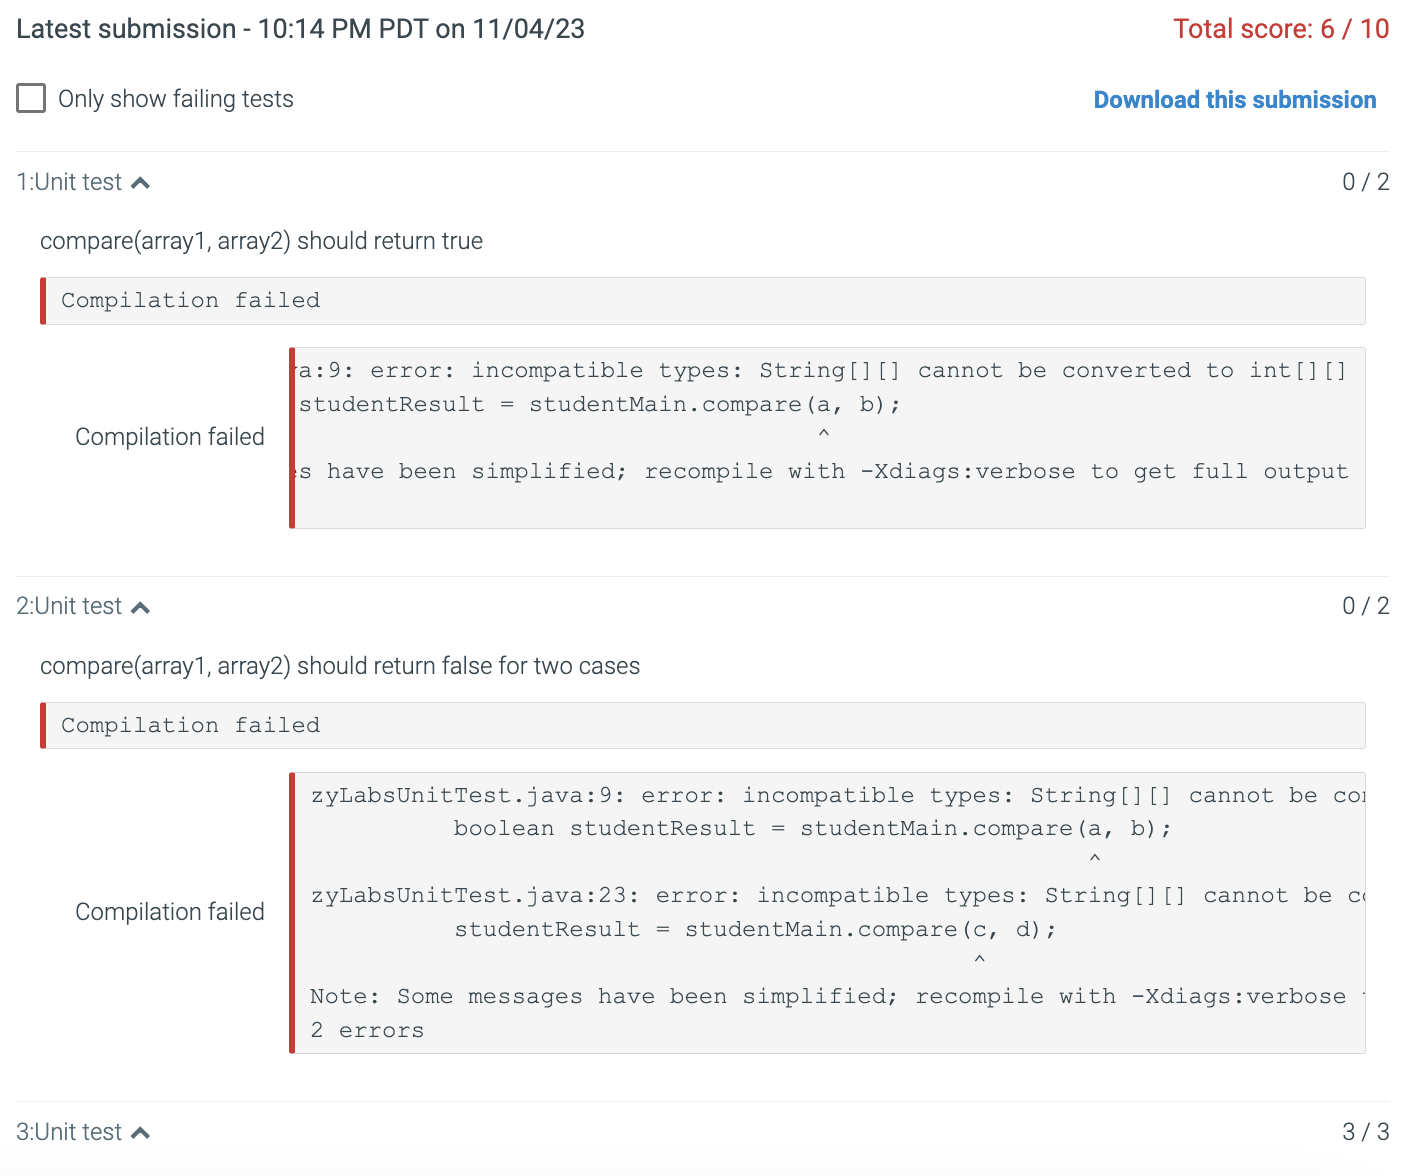Click the "3 / 3" score for test 3
This screenshot has width=1412, height=1176.
(x=1365, y=1131)
